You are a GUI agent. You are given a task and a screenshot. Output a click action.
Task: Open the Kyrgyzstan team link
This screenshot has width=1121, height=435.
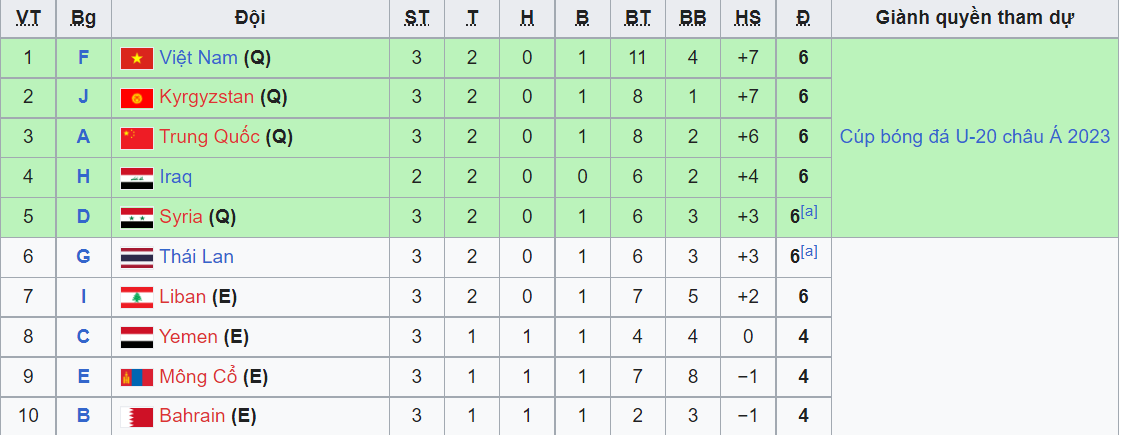point(207,98)
